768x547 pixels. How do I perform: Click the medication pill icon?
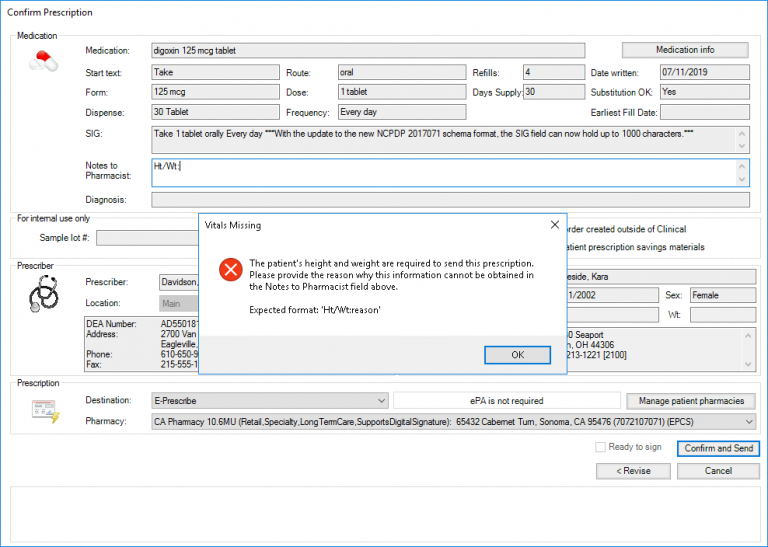coord(43,60)
